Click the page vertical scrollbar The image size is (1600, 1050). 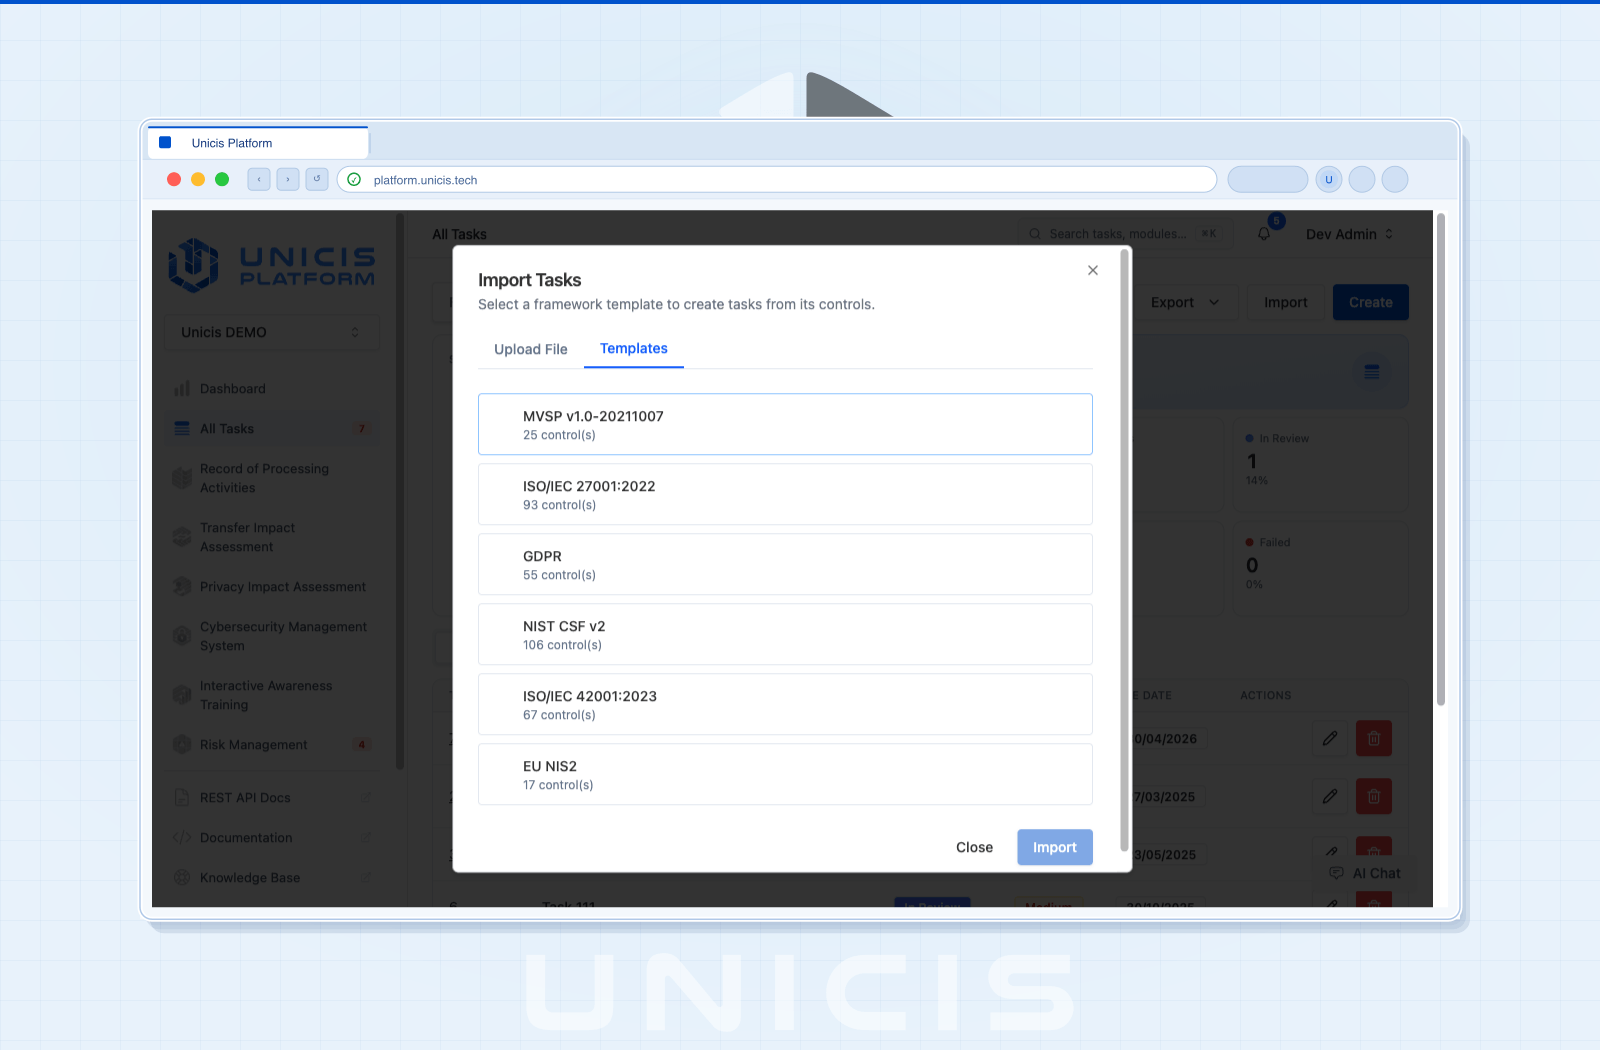pos(1441,460)
